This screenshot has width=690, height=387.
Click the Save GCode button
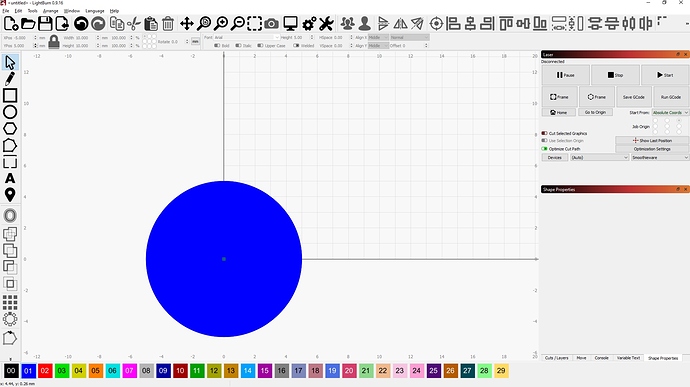(634, 97)
